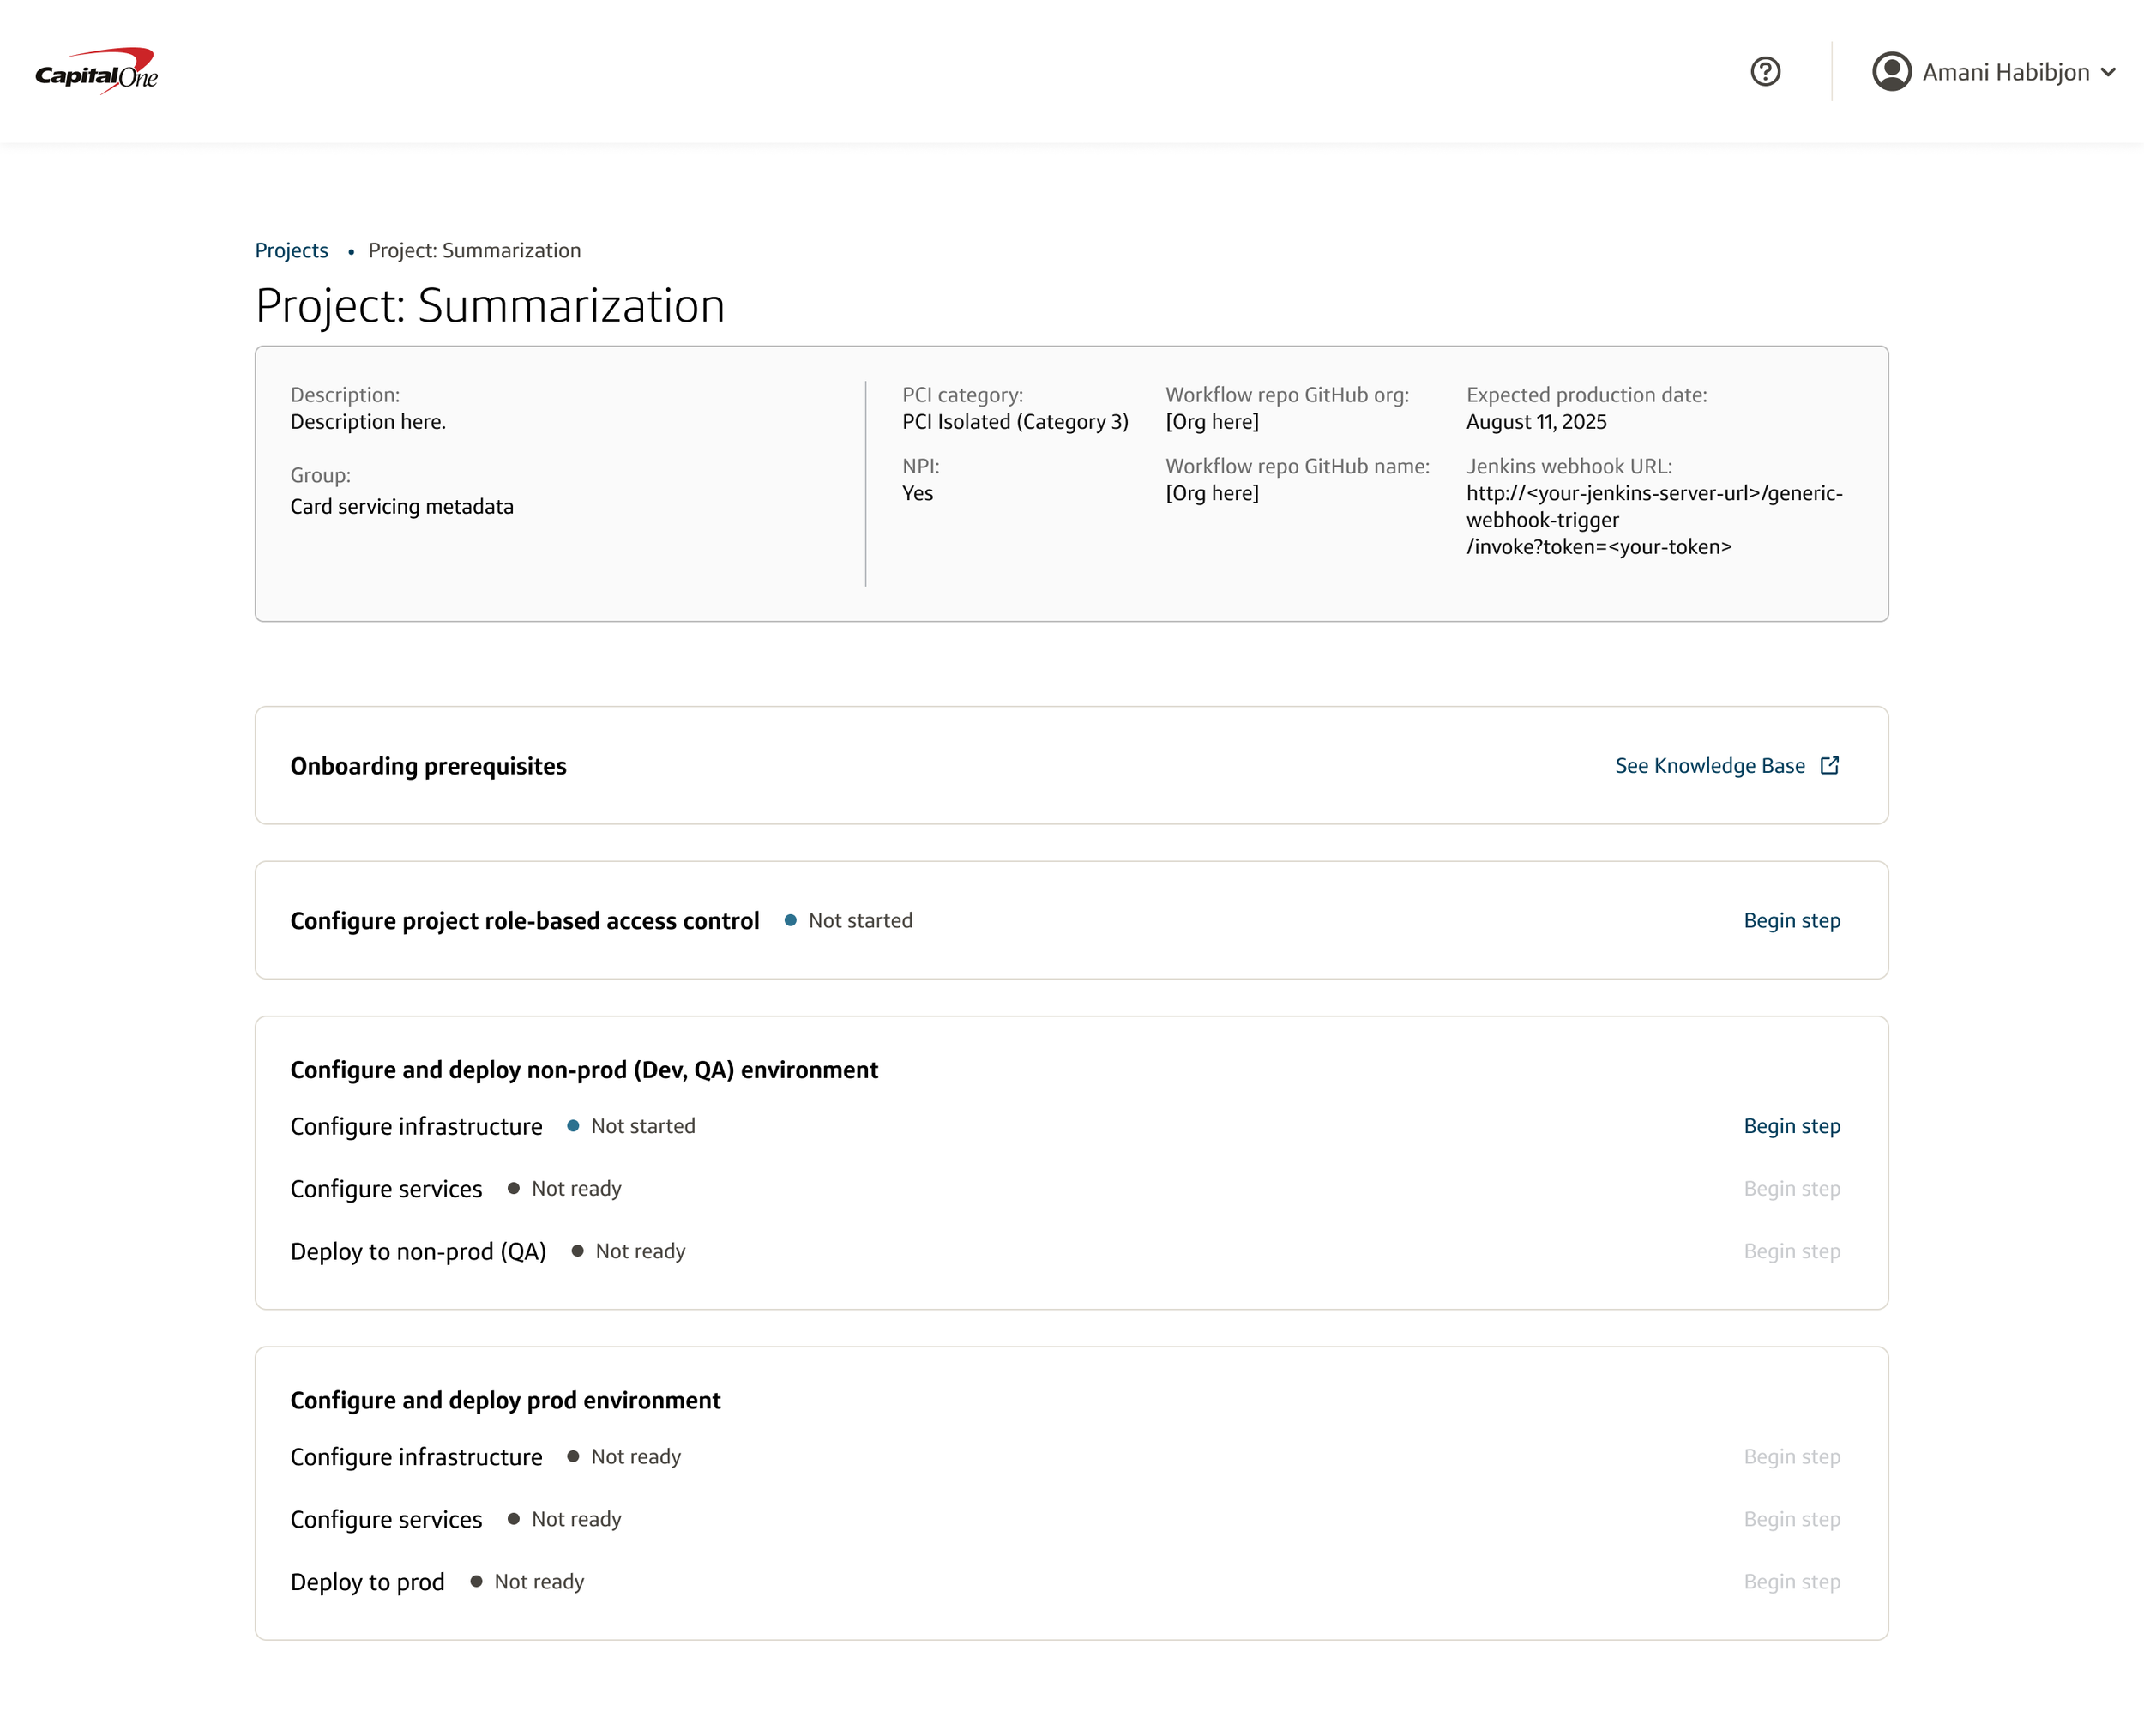Click the Capital One logo
2144x1736 pixels.
[97, 71]
